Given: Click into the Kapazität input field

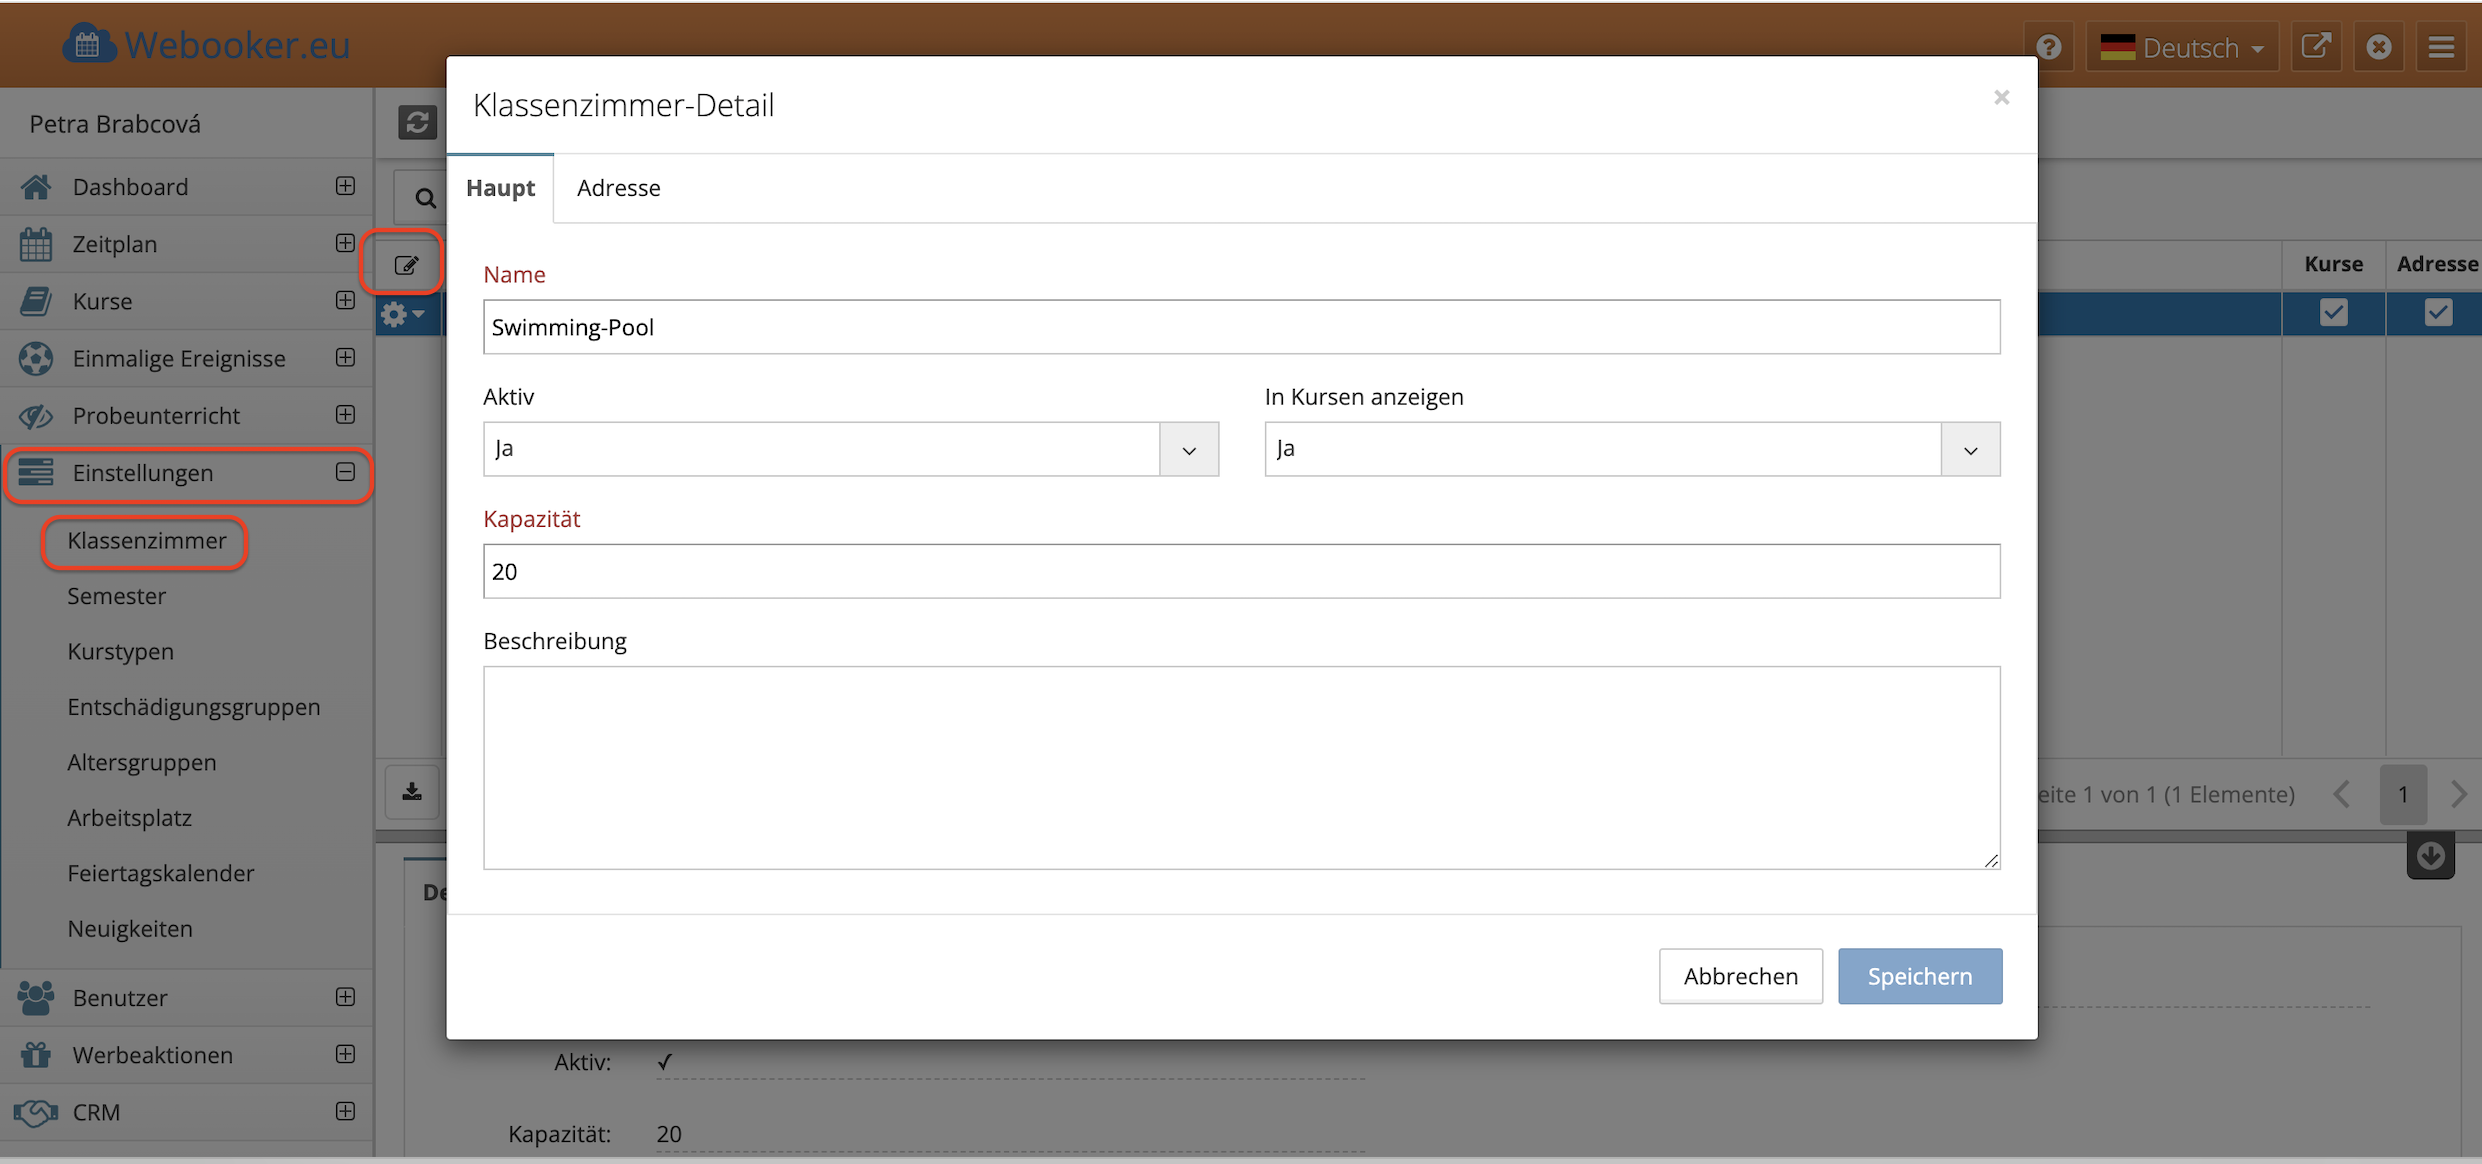Looking at the screenshot, I should [x=1241, y=571].
